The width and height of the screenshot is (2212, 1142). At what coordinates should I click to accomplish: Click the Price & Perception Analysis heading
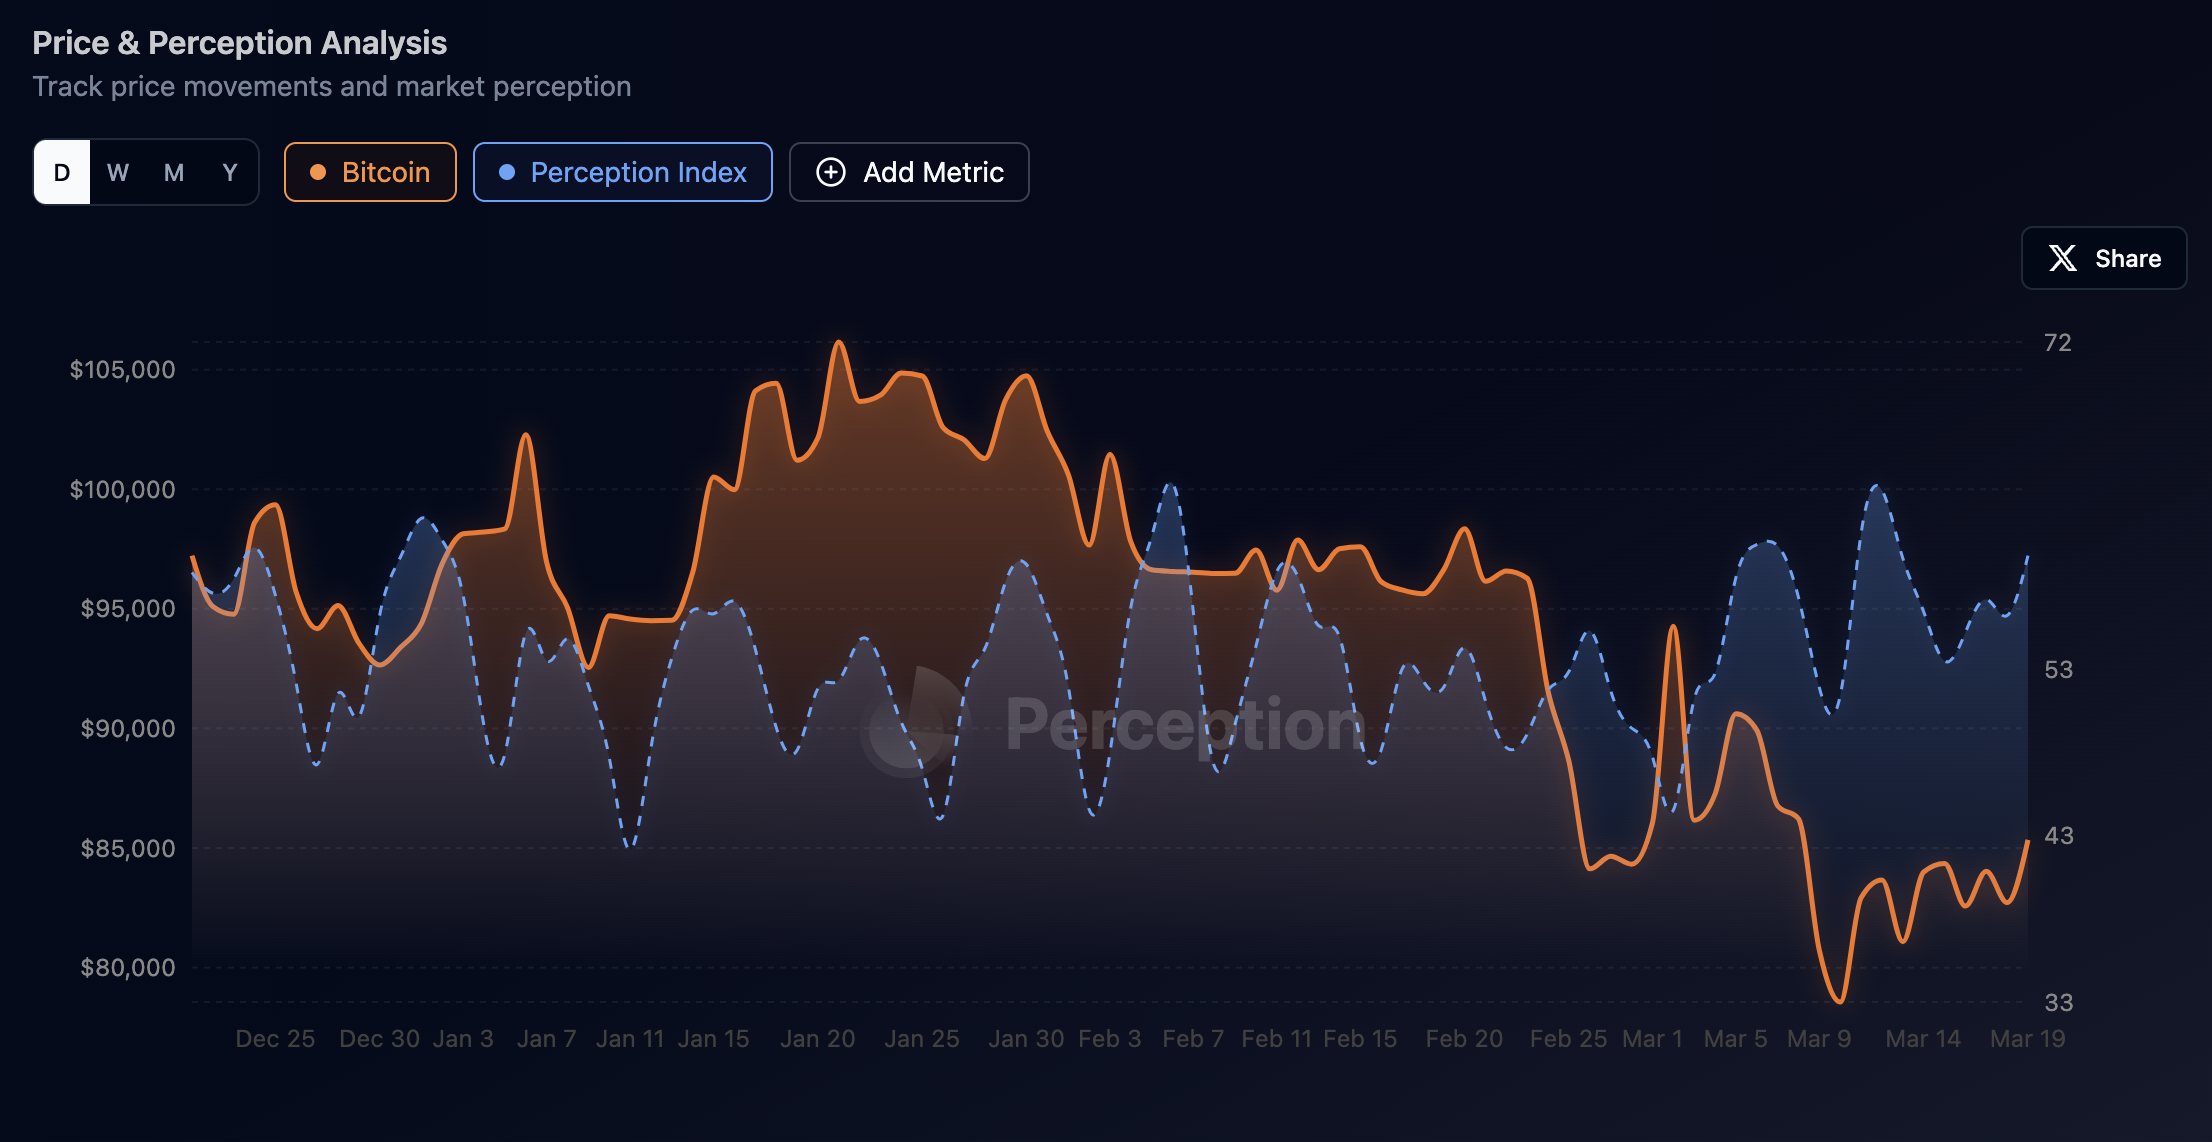(x=239, y=43)
